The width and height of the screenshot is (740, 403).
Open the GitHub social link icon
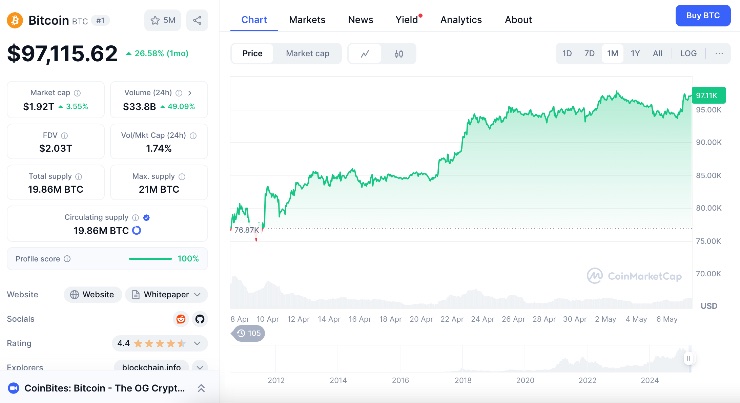pos(199,319)
